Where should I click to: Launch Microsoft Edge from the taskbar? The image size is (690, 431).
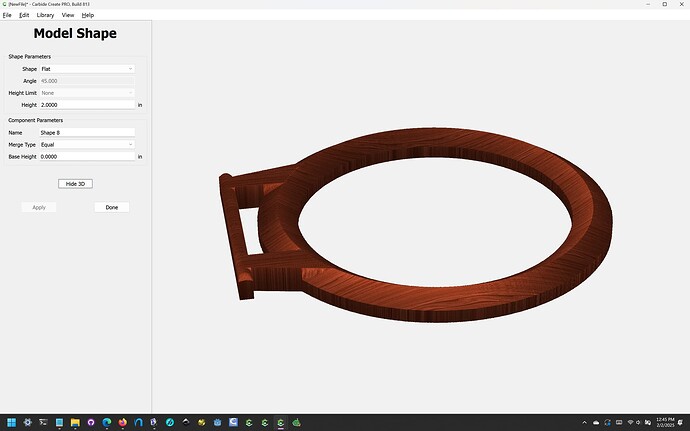106,423
